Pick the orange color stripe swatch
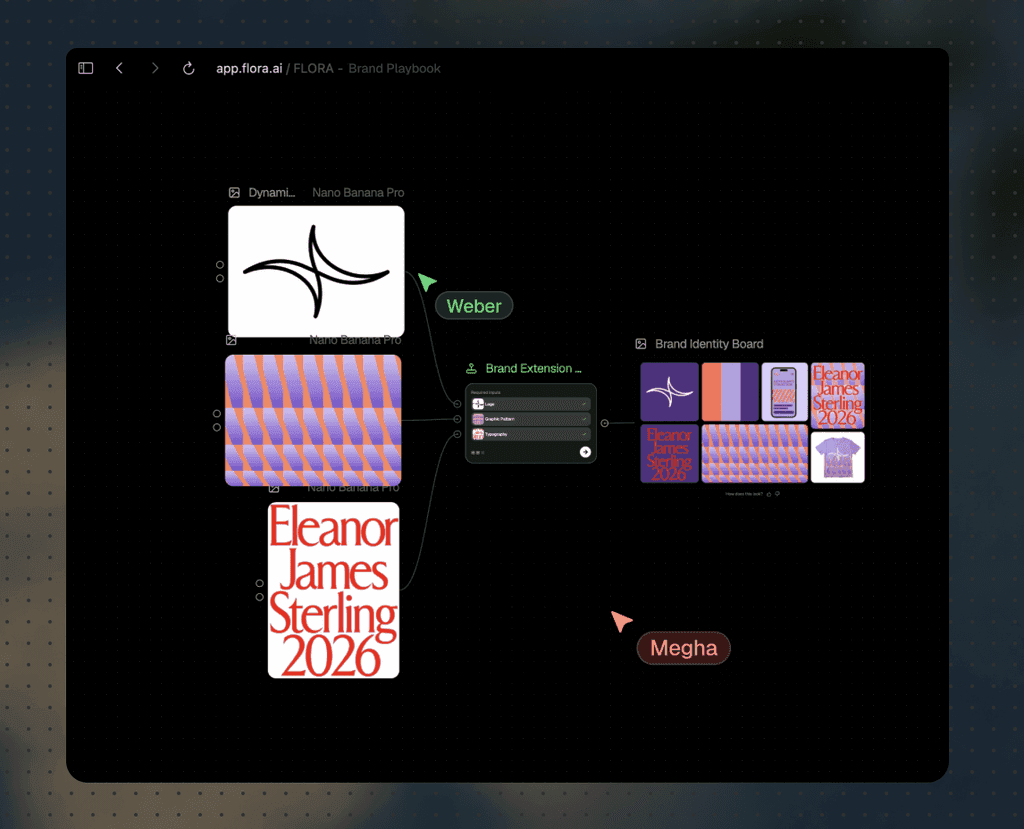This screenshot has height=829, width=1024. click(711, 392)
